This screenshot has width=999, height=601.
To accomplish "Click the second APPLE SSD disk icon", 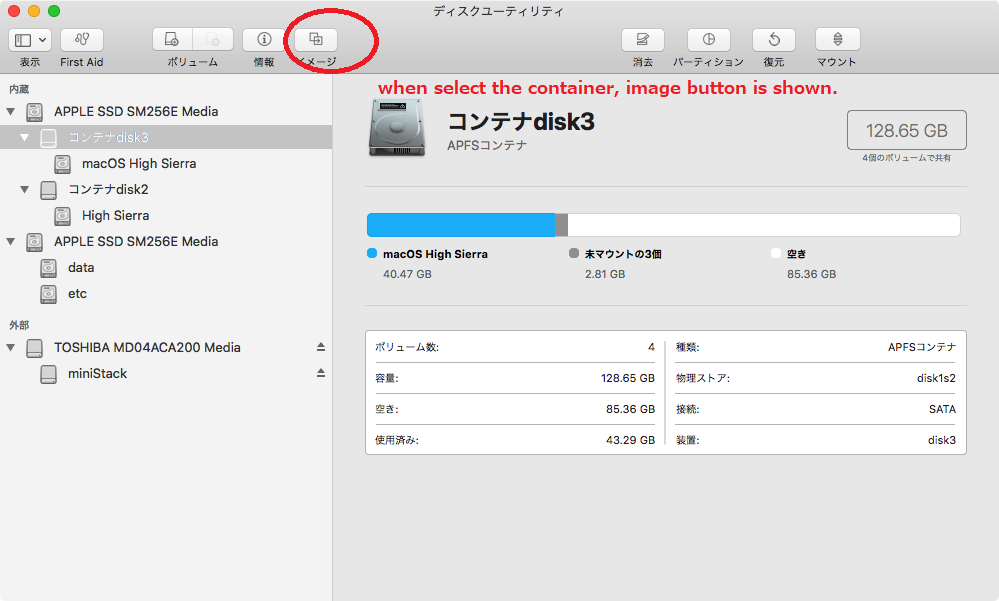I will pyautogui.click(x=34, y=242).
